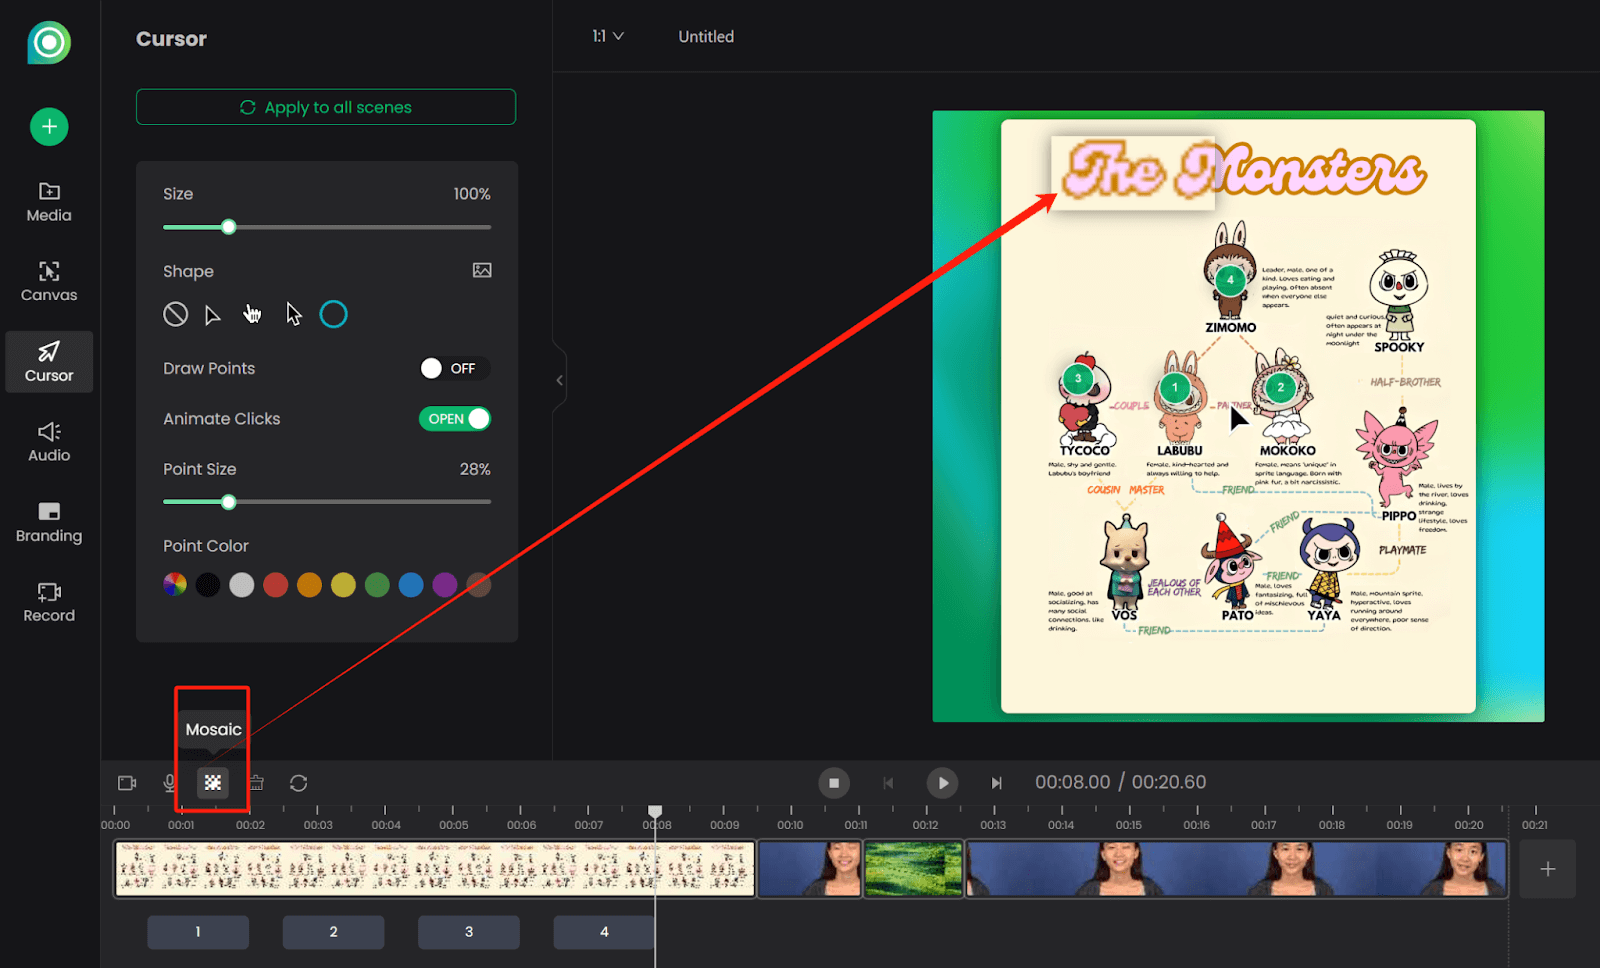Select the solid arrow cursor shape

click(x=293, y=314)
